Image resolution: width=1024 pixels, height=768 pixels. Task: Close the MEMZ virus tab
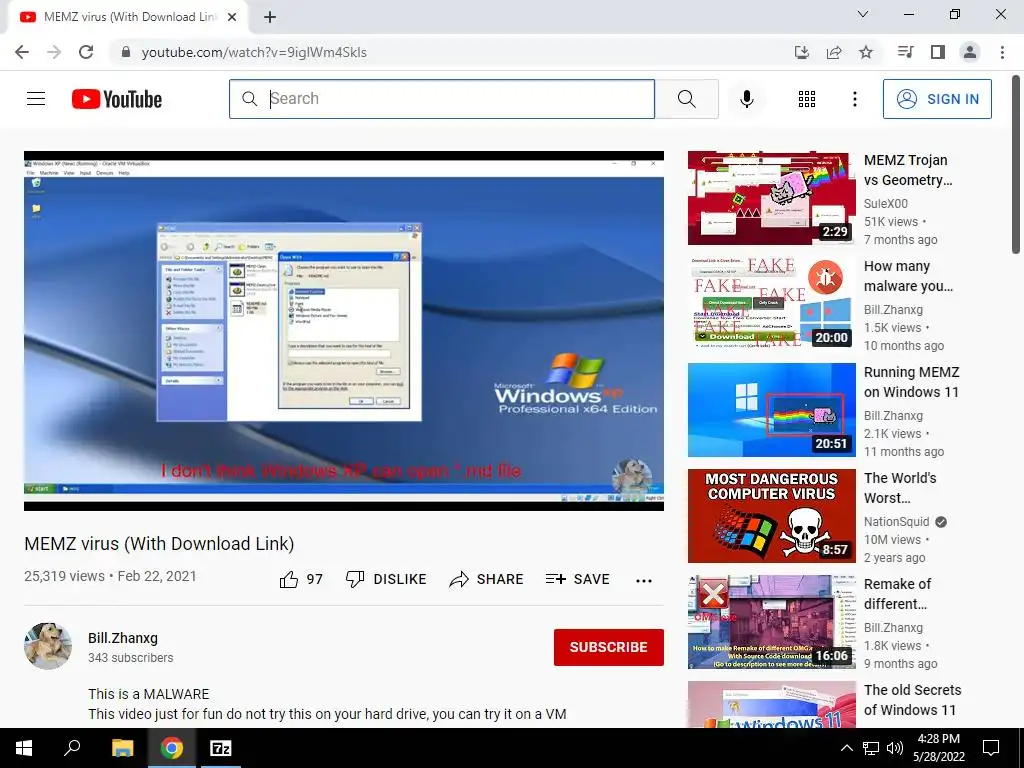(231, 17)
